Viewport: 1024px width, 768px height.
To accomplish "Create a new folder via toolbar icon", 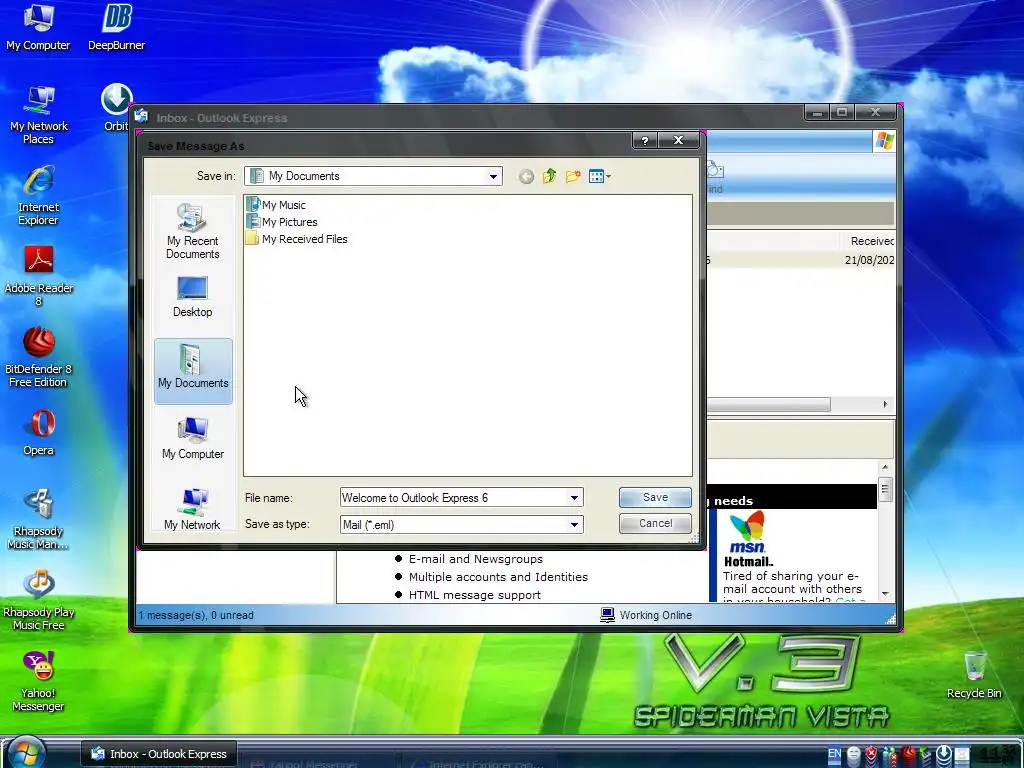I will point(573,176).
